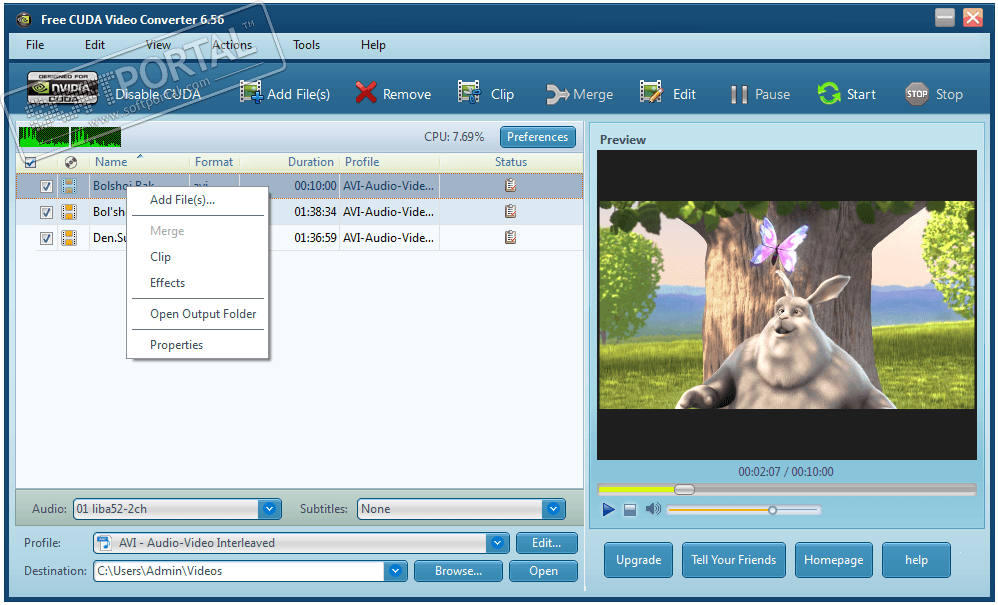This screenshot has width=998, height=605.
Task: Click film icon of Bol'sh row
Action: (x=69, y=212)
